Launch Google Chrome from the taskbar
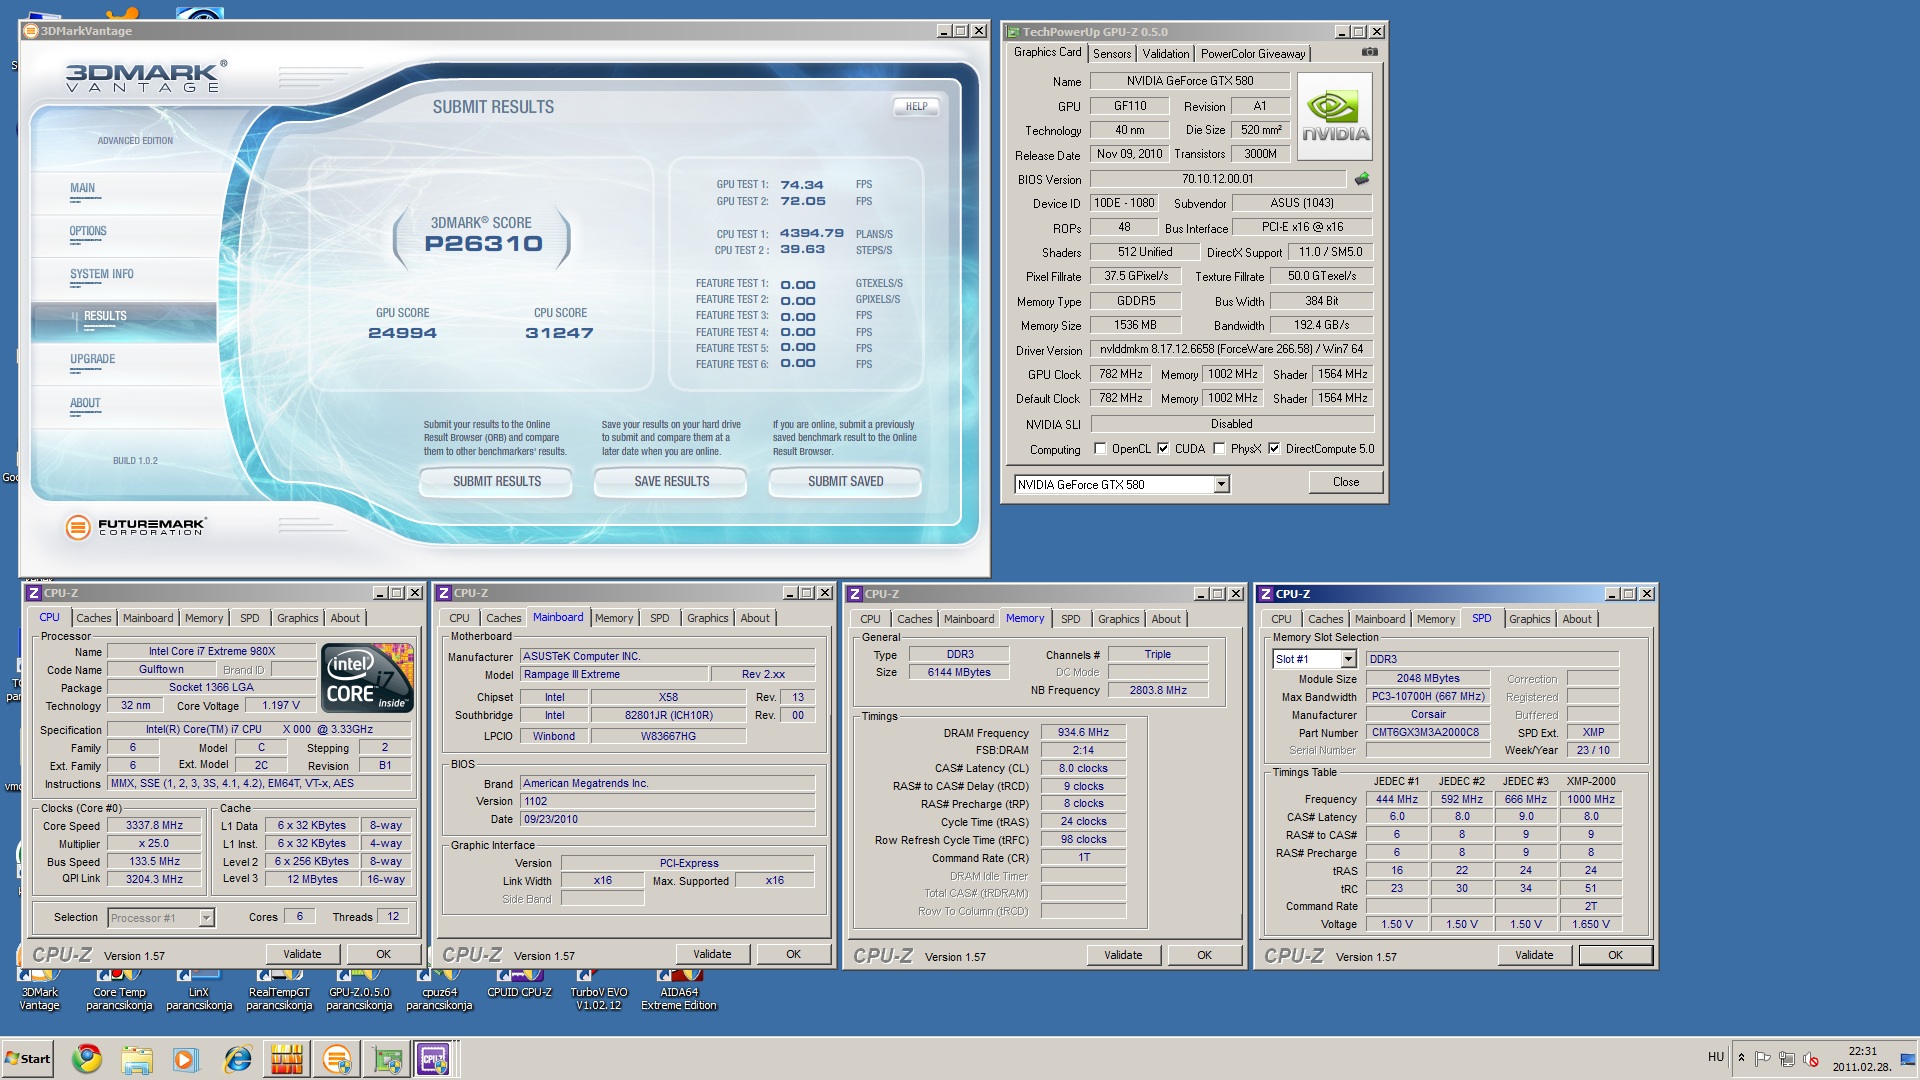This screenshot has height=1080, width=1920. point(87,1058)
